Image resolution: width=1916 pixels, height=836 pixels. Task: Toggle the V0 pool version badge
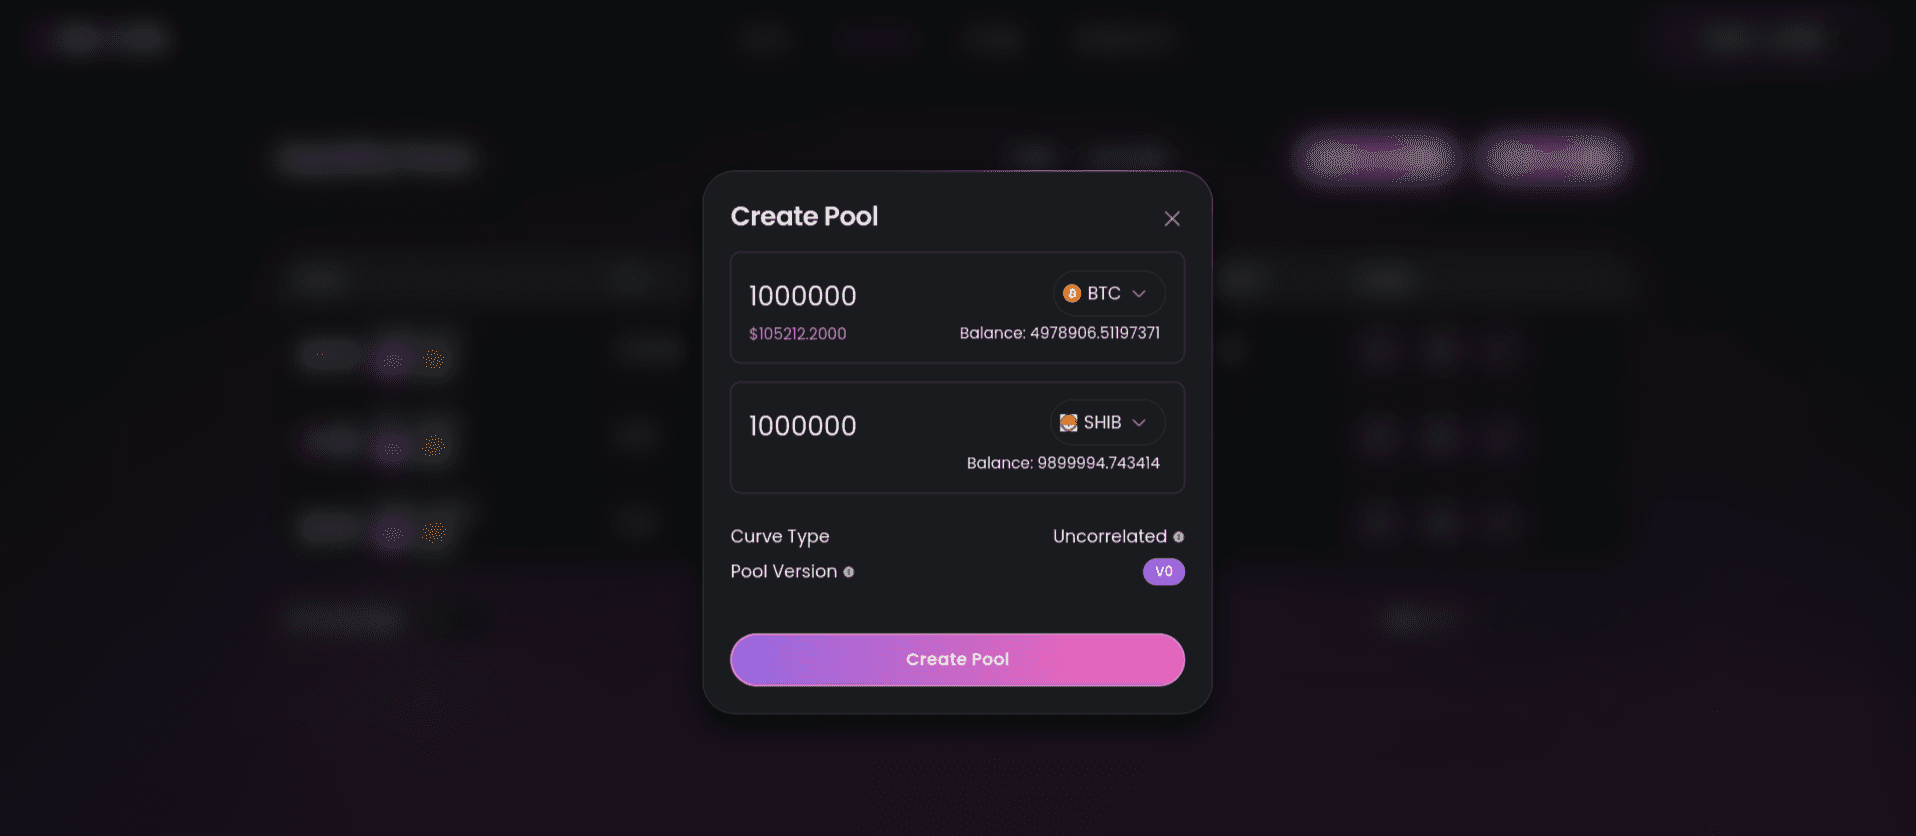coord(1164,572)
